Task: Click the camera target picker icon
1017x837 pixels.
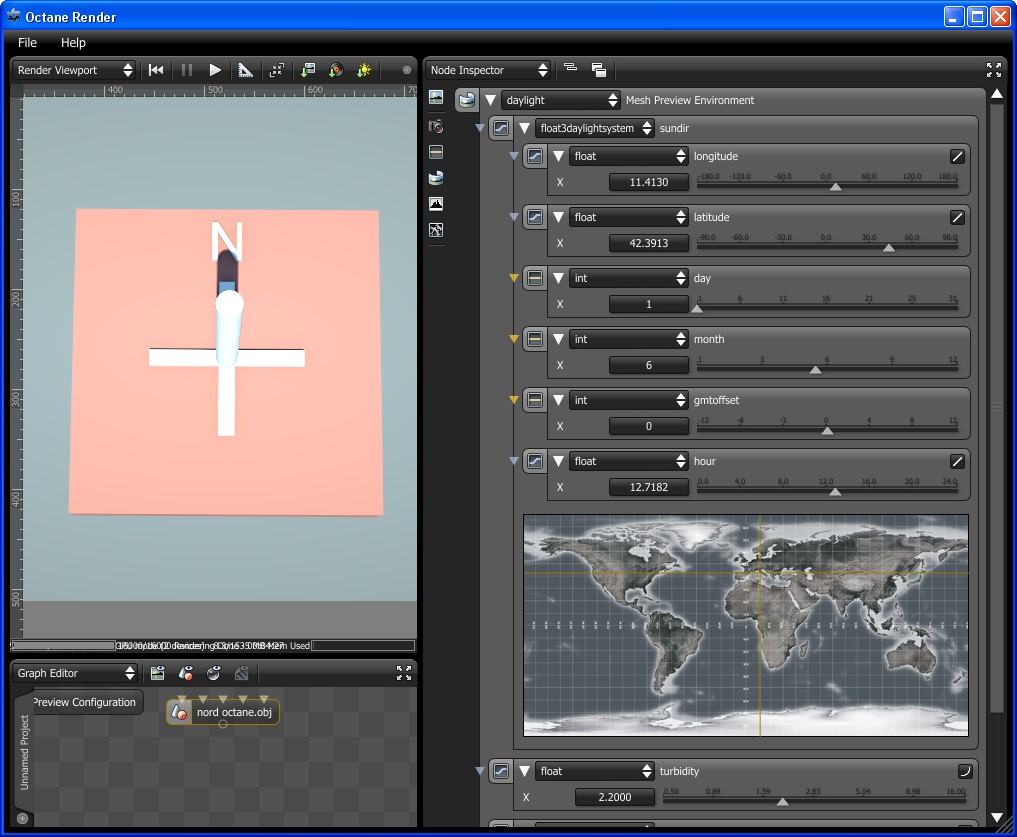Action: [x=336, y=70]
